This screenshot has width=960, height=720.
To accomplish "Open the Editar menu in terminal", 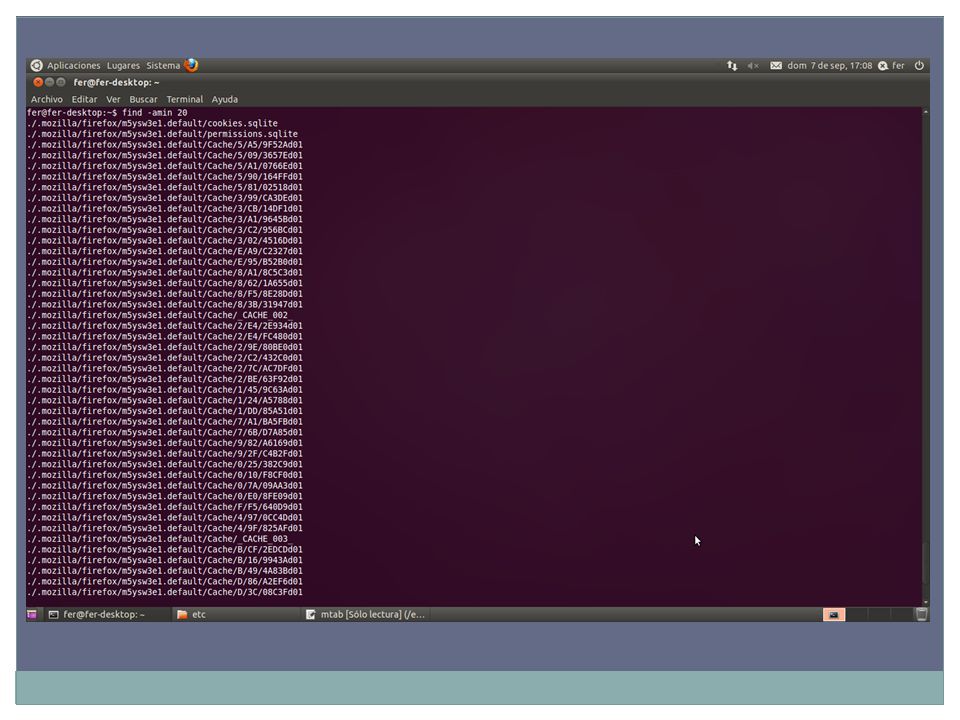I will click(x=84, y=99).
